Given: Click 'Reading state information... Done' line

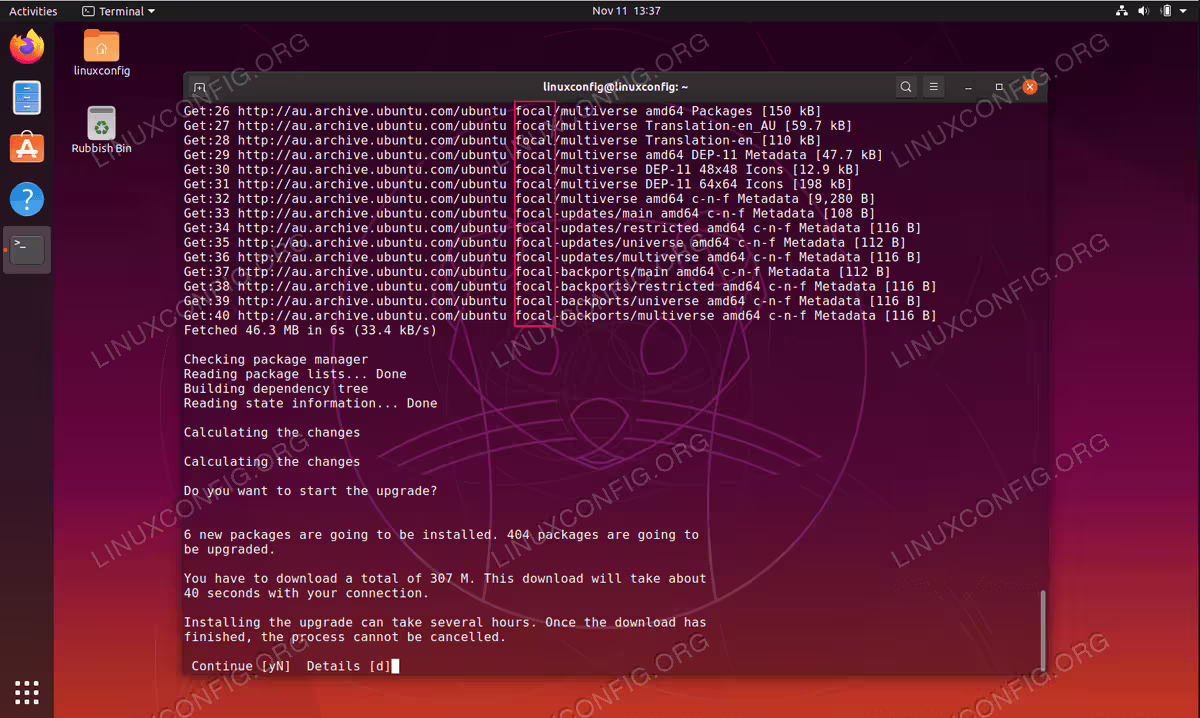Looking at the screenshot, I should coord(311,403).
